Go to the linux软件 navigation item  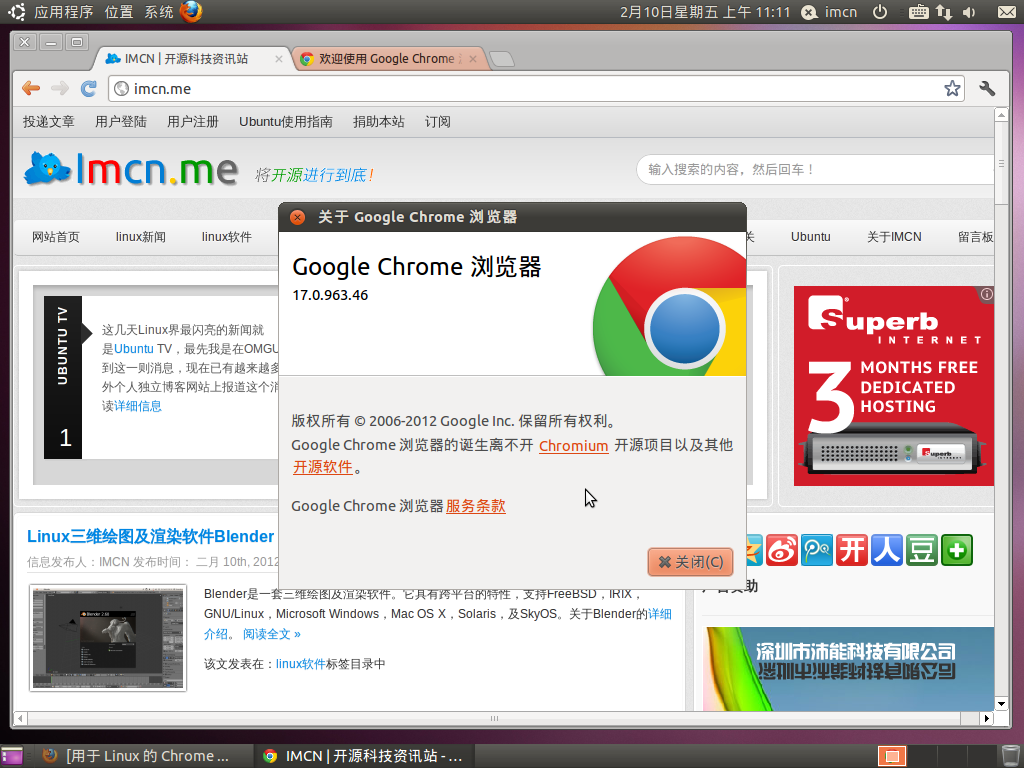[x=227, y=237]
